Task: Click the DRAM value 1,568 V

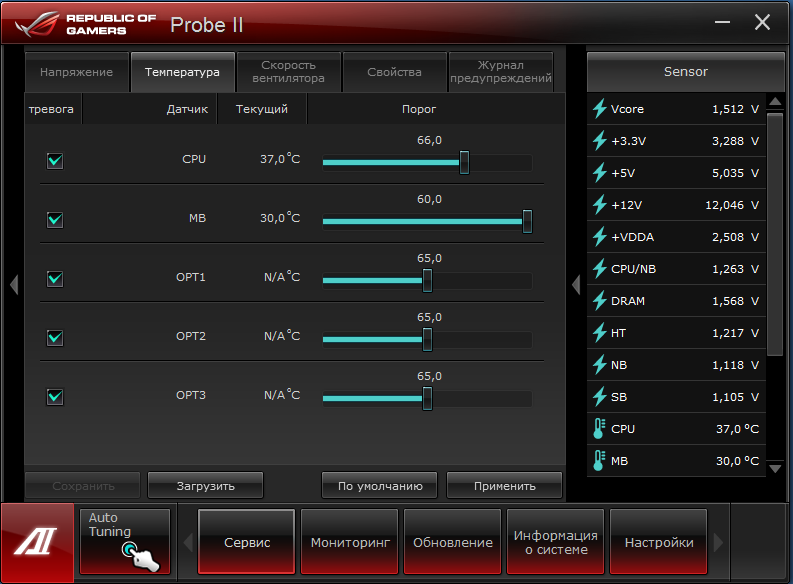Action: pos(735,301)
